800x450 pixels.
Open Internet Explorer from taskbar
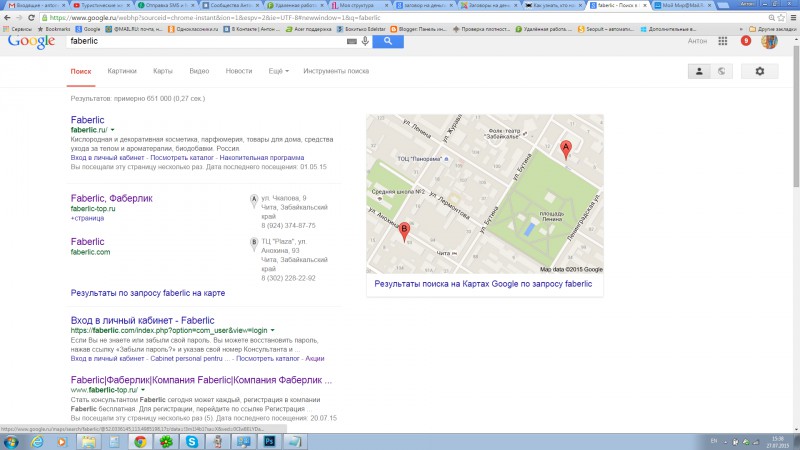click(37, 441)
